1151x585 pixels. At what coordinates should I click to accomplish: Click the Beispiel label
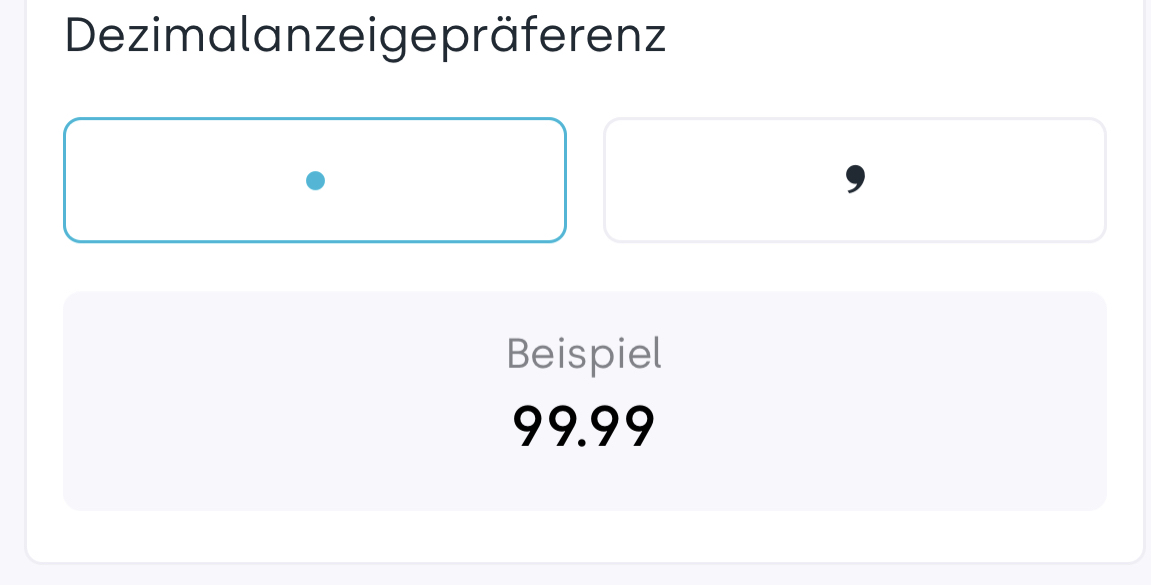(584, 353)
